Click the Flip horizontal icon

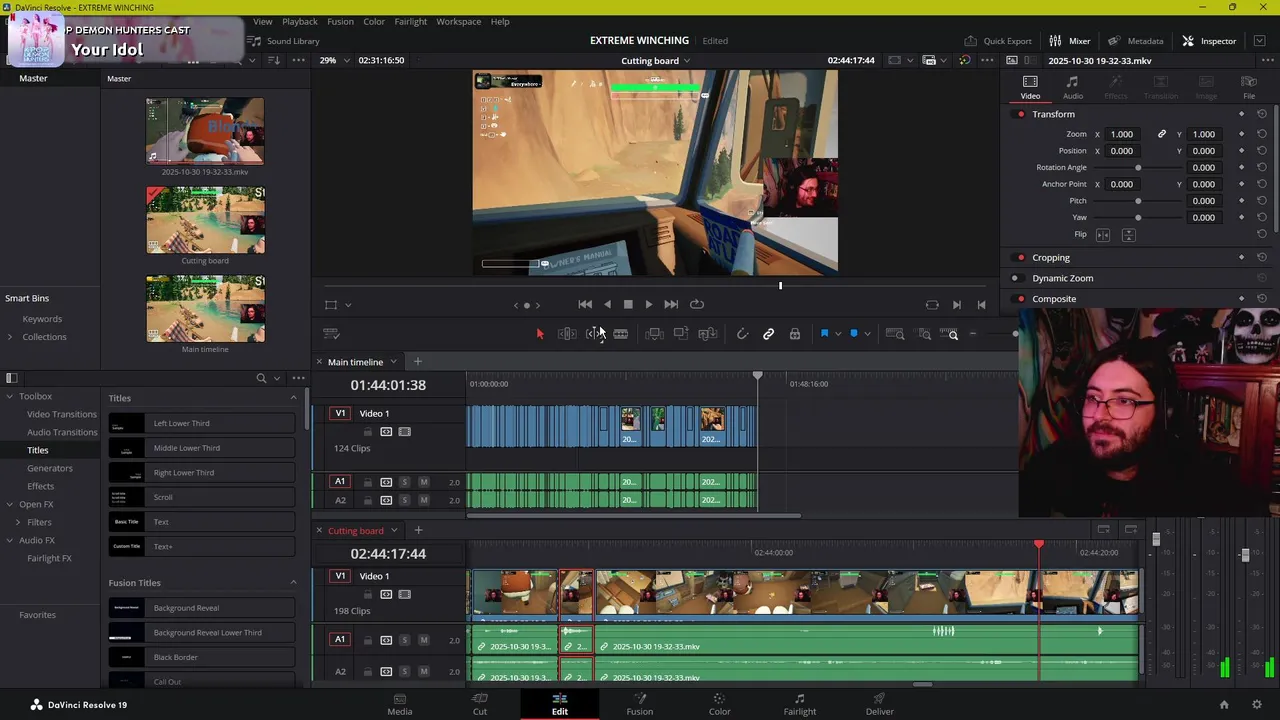point(1103,234)
